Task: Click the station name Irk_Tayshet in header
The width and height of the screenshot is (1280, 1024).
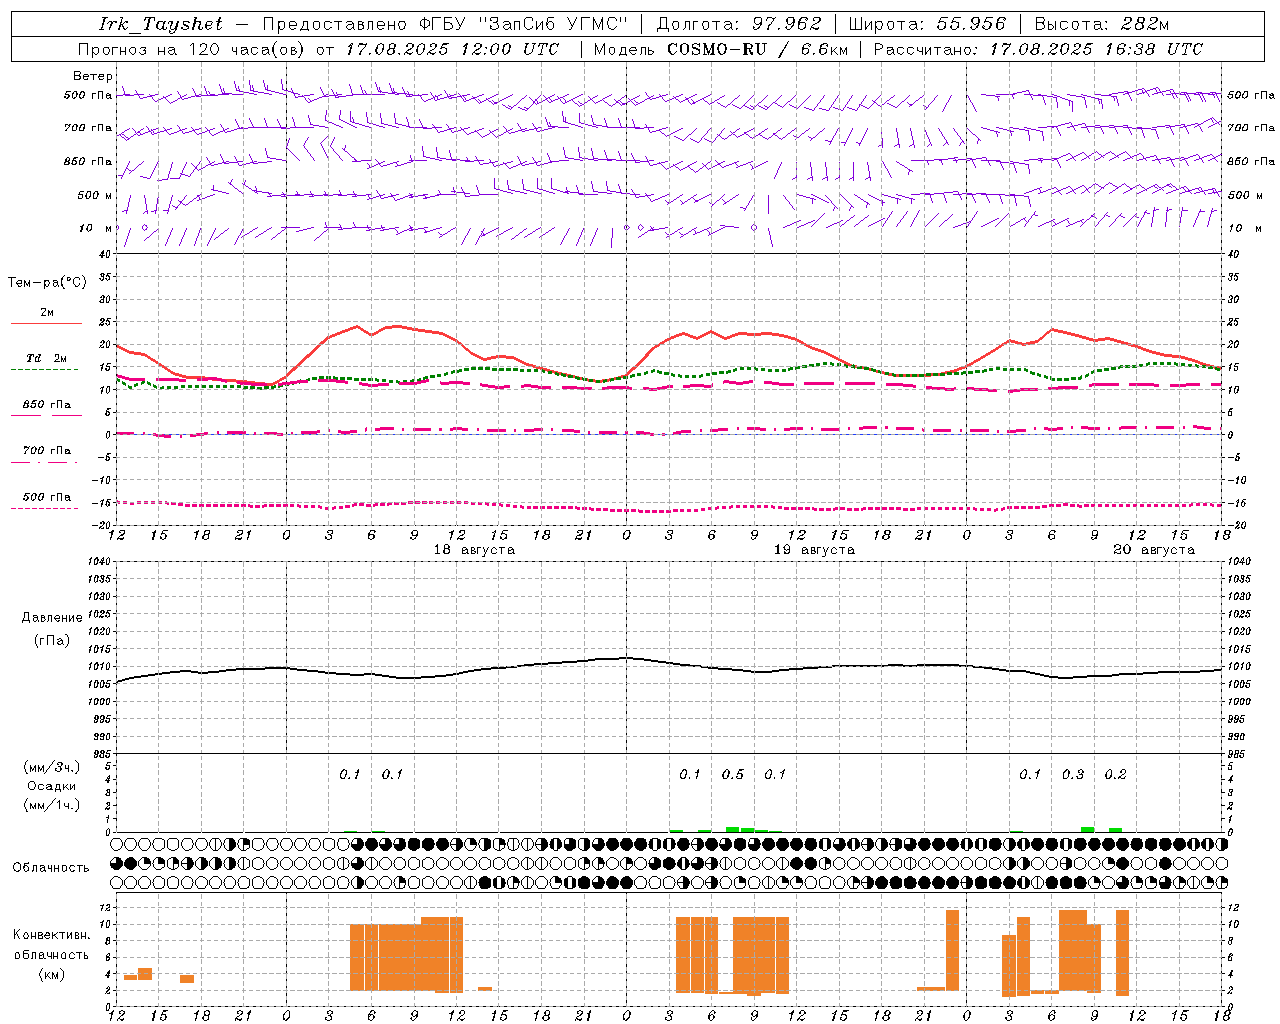Action: tap(160, 24)
